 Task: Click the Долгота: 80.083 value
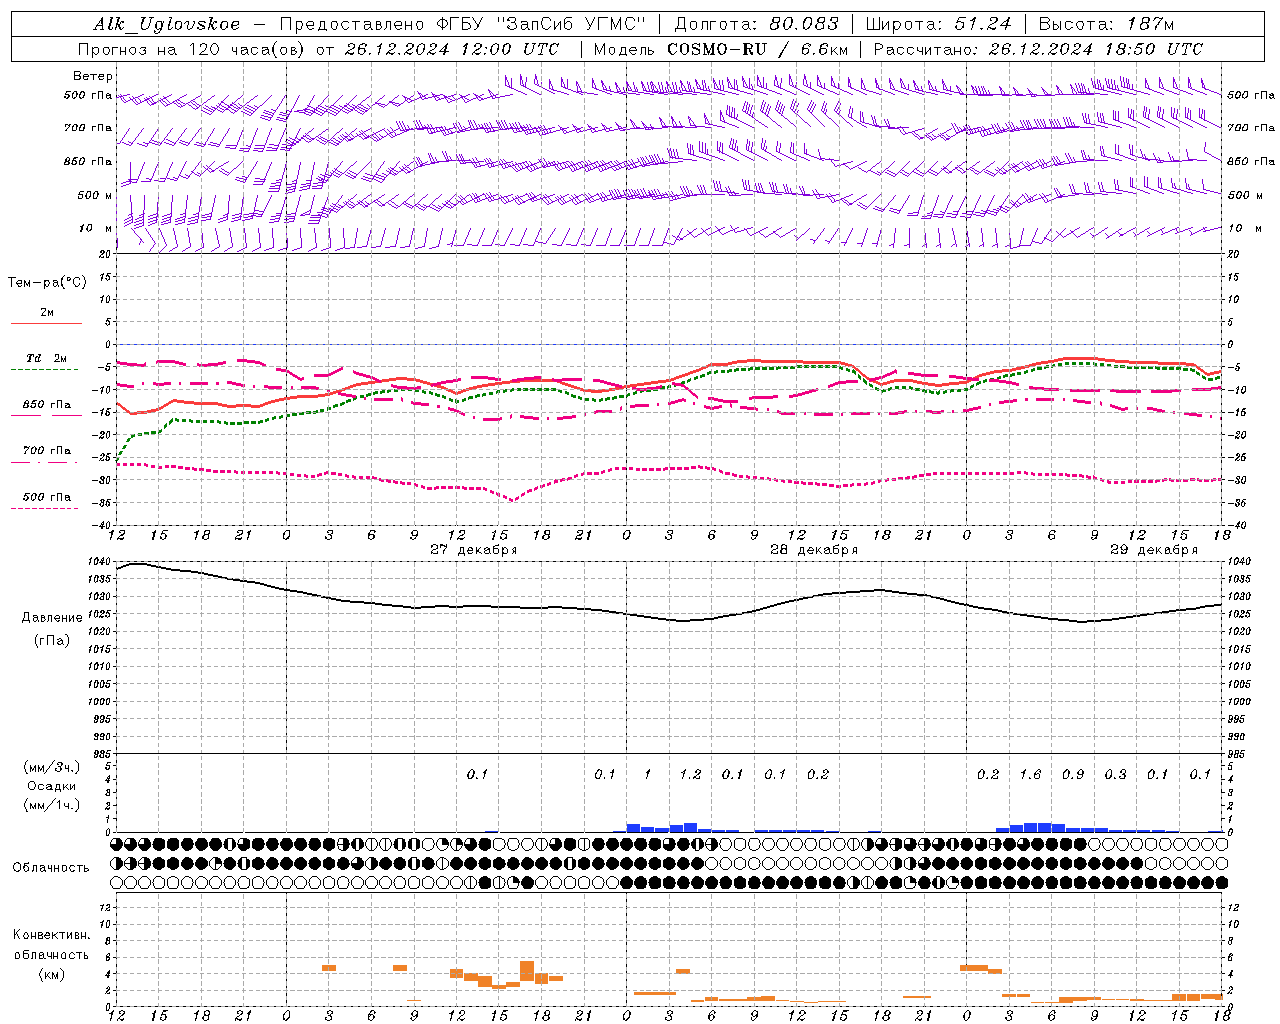pos(756,24)
